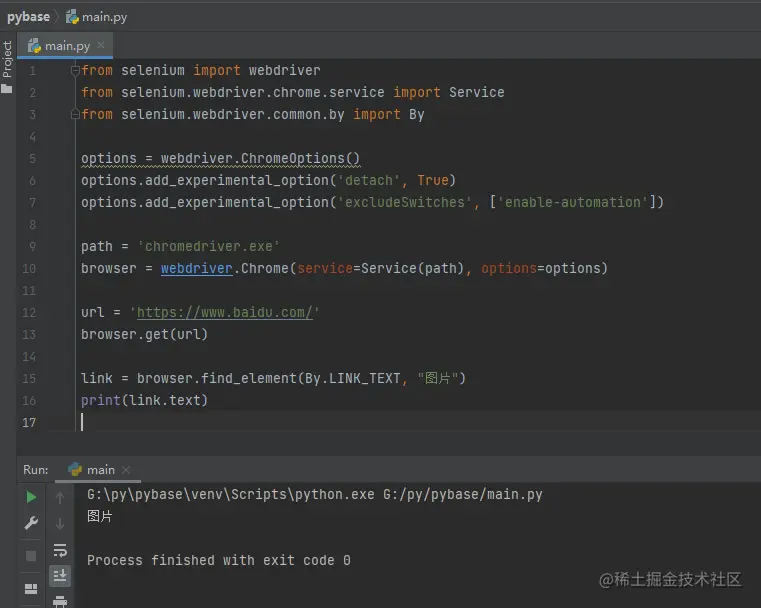The height and width of the screenshot is (608, 761).
Task: Place cursor on 'from selenium import webdriver' line
Action: coord(200,70)
